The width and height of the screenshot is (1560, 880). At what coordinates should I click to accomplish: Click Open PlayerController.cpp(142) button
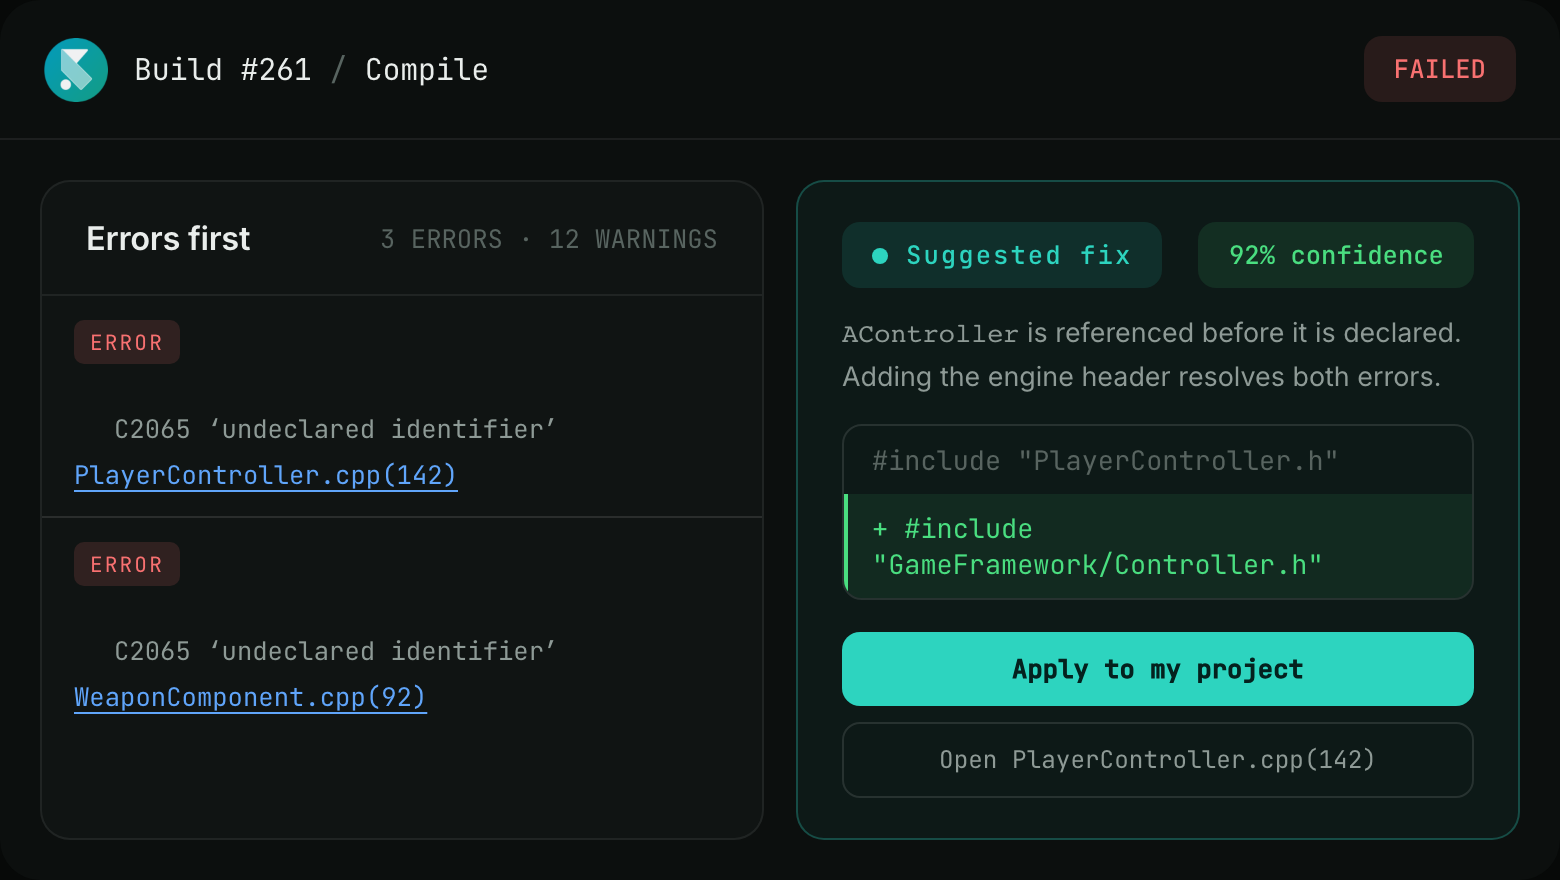coord(1158,760)
